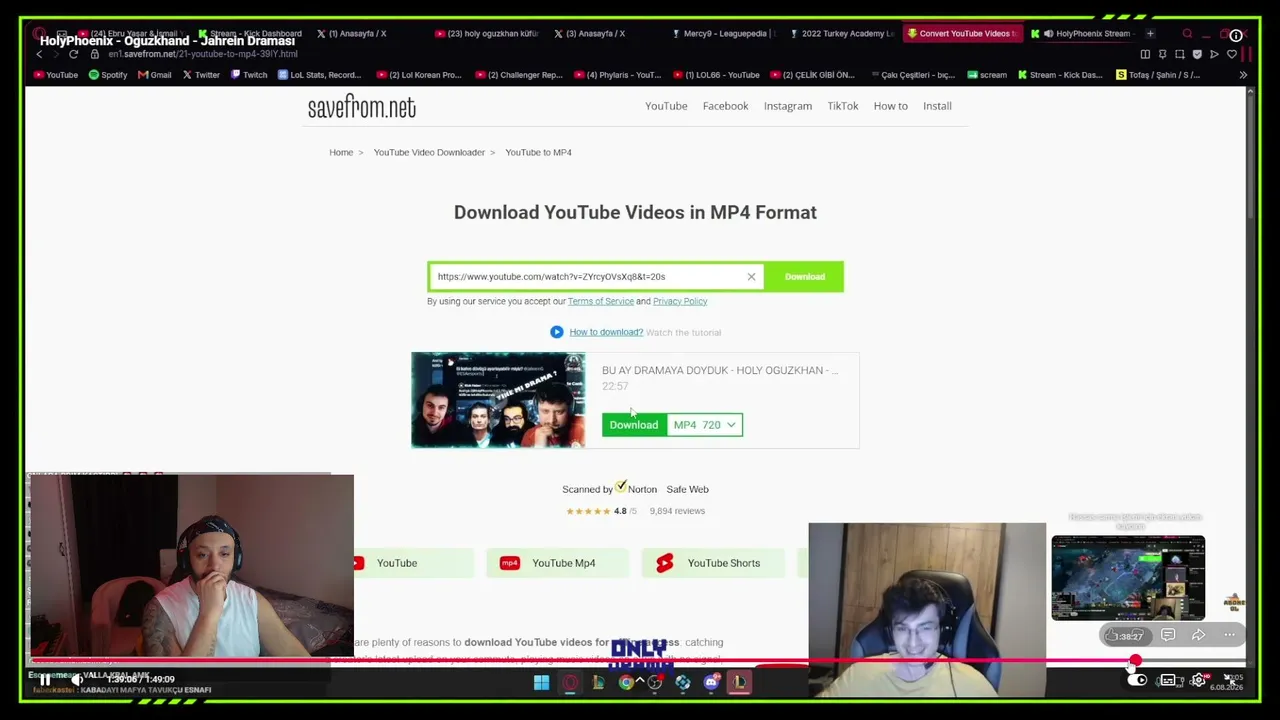The image size is (1280, 720).
Task: Open the Privacy Policy link
Action: click(x=680, y=301)
